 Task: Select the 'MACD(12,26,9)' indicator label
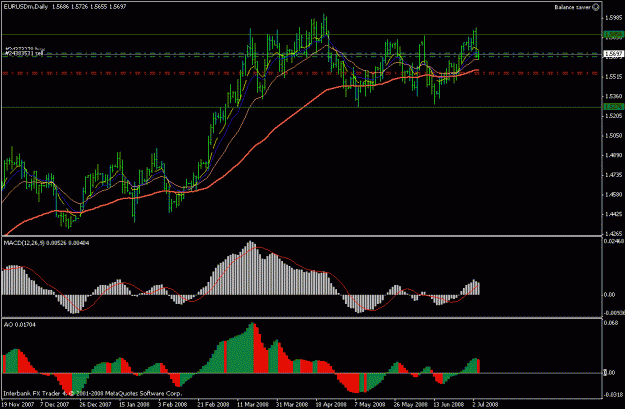[23, 242]
